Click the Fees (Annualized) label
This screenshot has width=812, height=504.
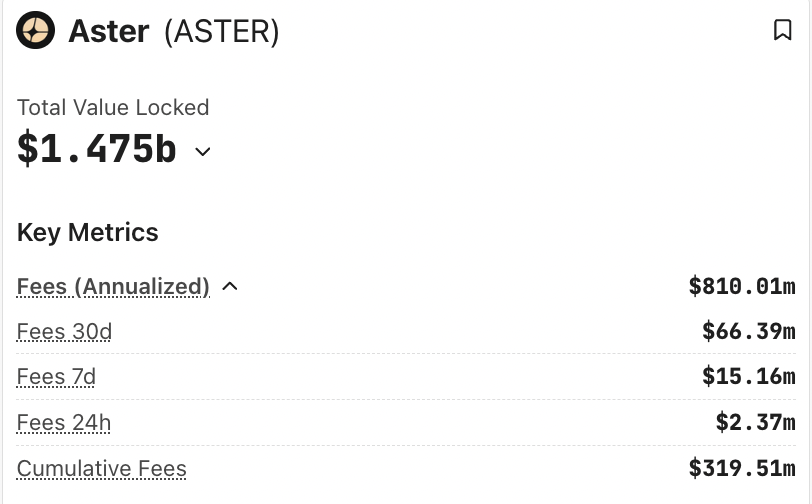coord(113,287)
